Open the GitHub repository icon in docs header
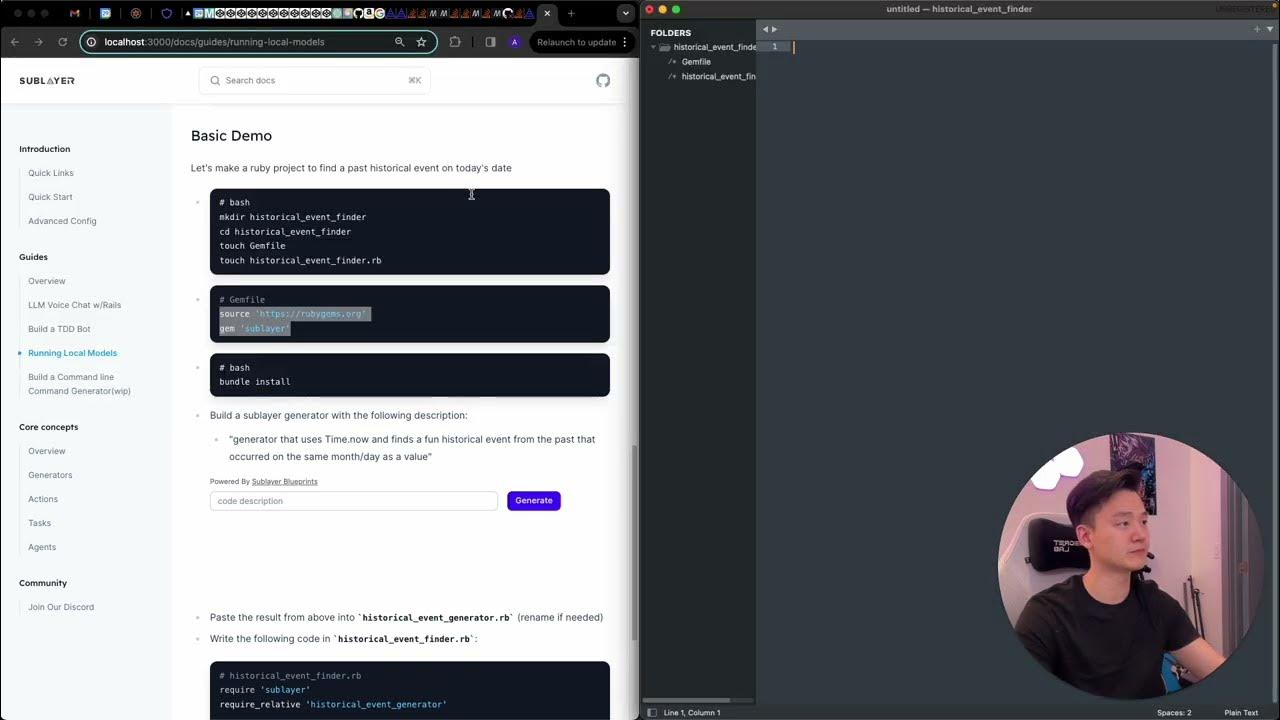The height and width of the screenshot is (720, 1280). pos(603,81)
